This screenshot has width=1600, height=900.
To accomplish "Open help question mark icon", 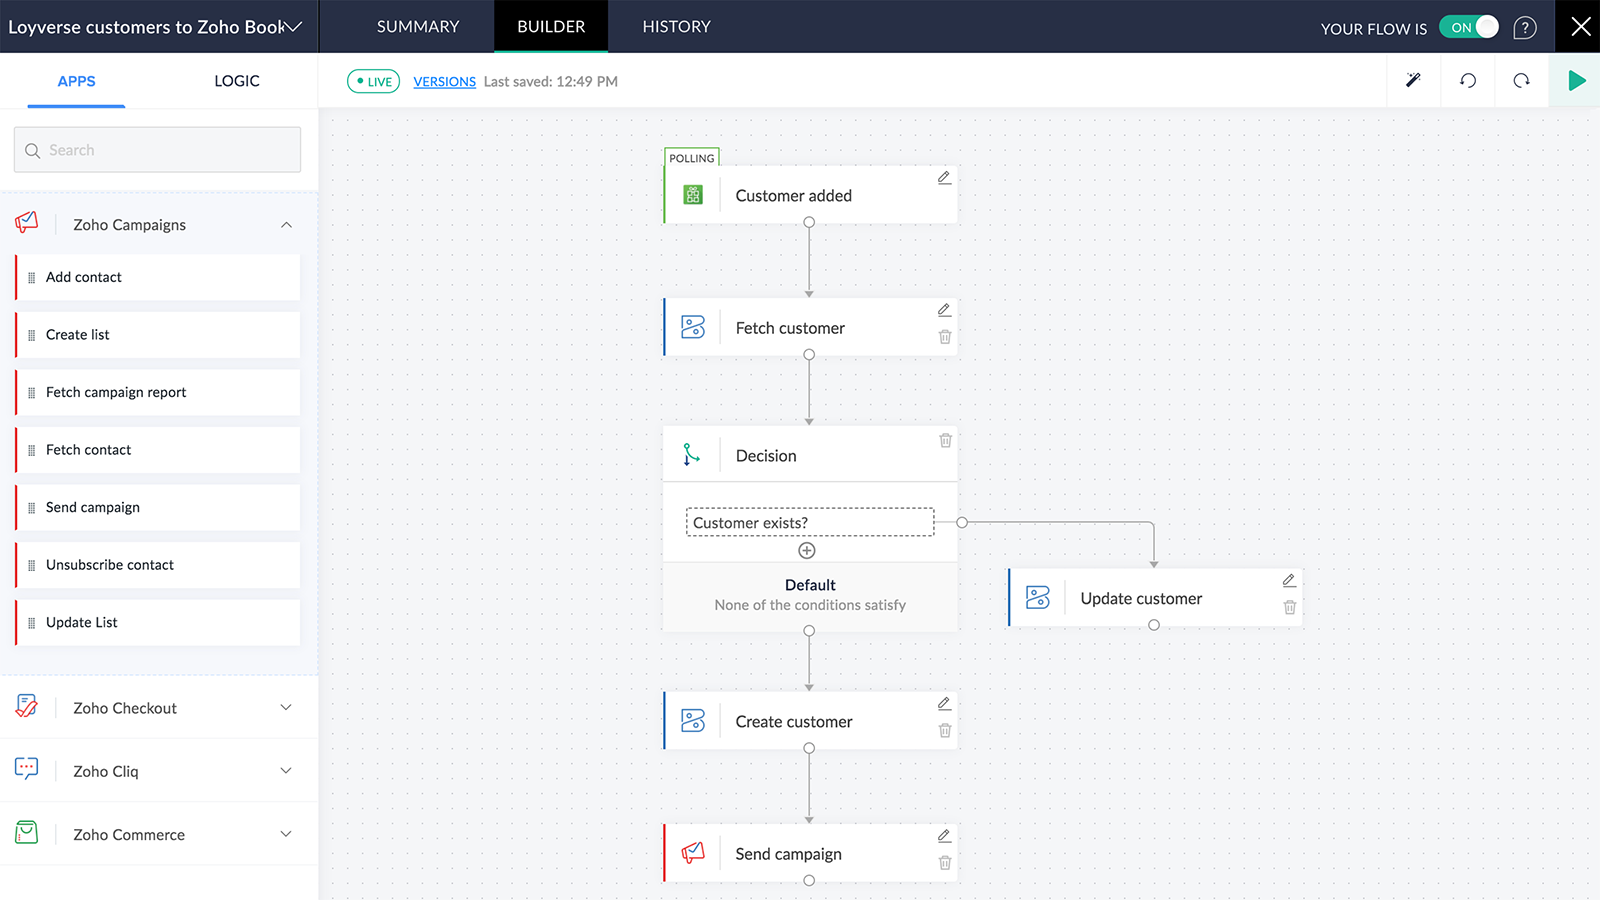I will click(x=1524, y=28).
